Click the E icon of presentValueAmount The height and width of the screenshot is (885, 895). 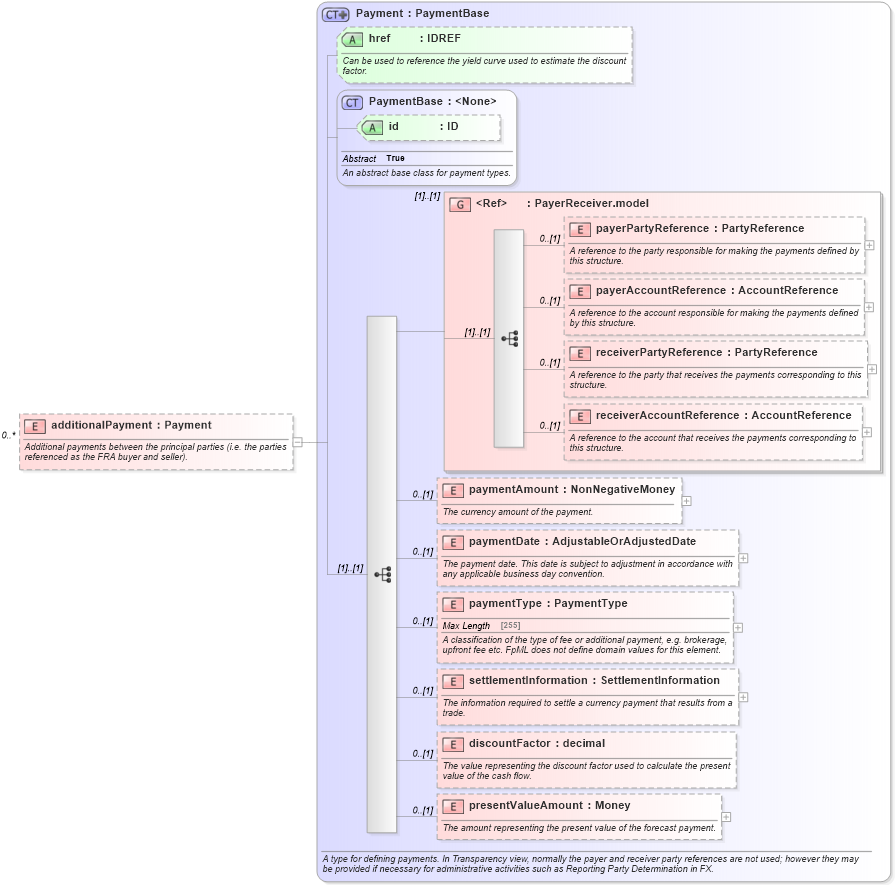coord(453,807)
